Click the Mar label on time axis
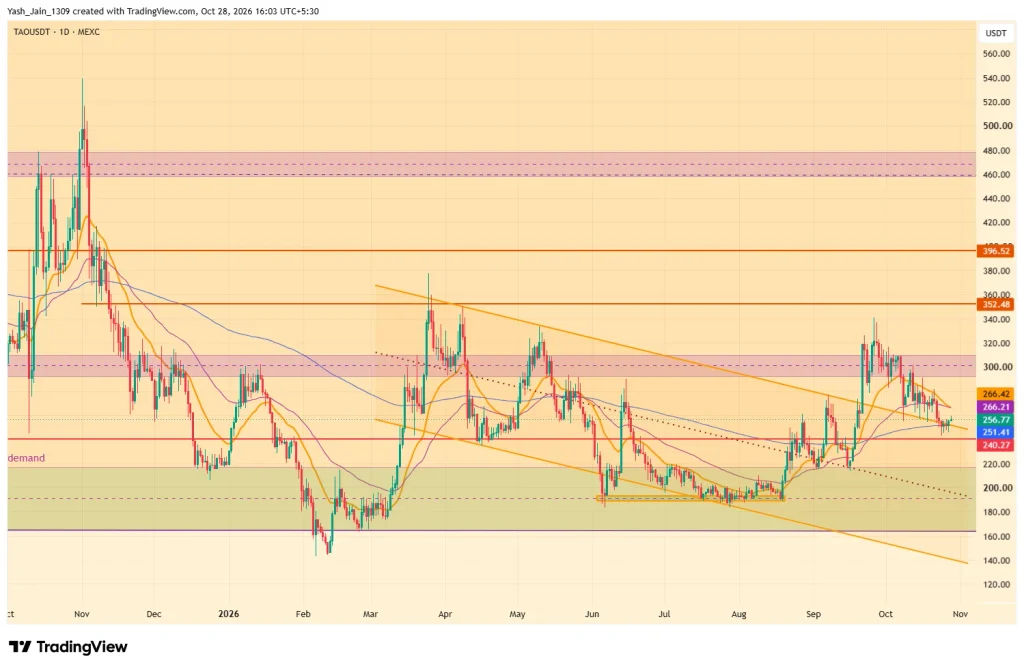The image size is (1024, 669). coord(370,614)
